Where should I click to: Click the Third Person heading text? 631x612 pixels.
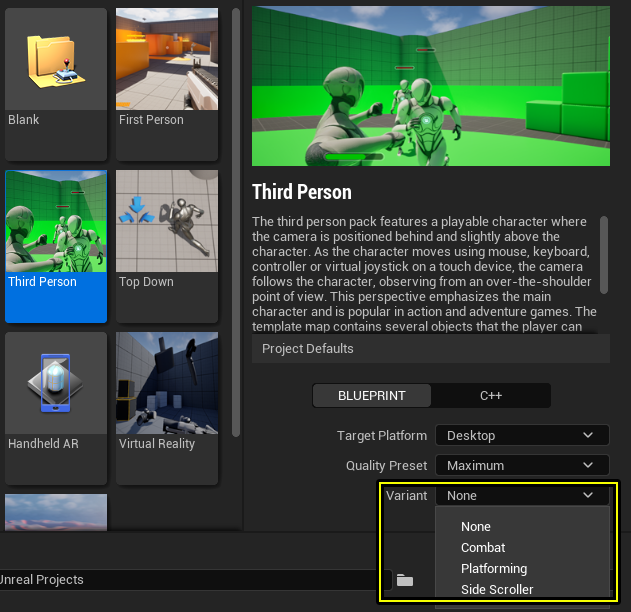(x=302, y=192)
